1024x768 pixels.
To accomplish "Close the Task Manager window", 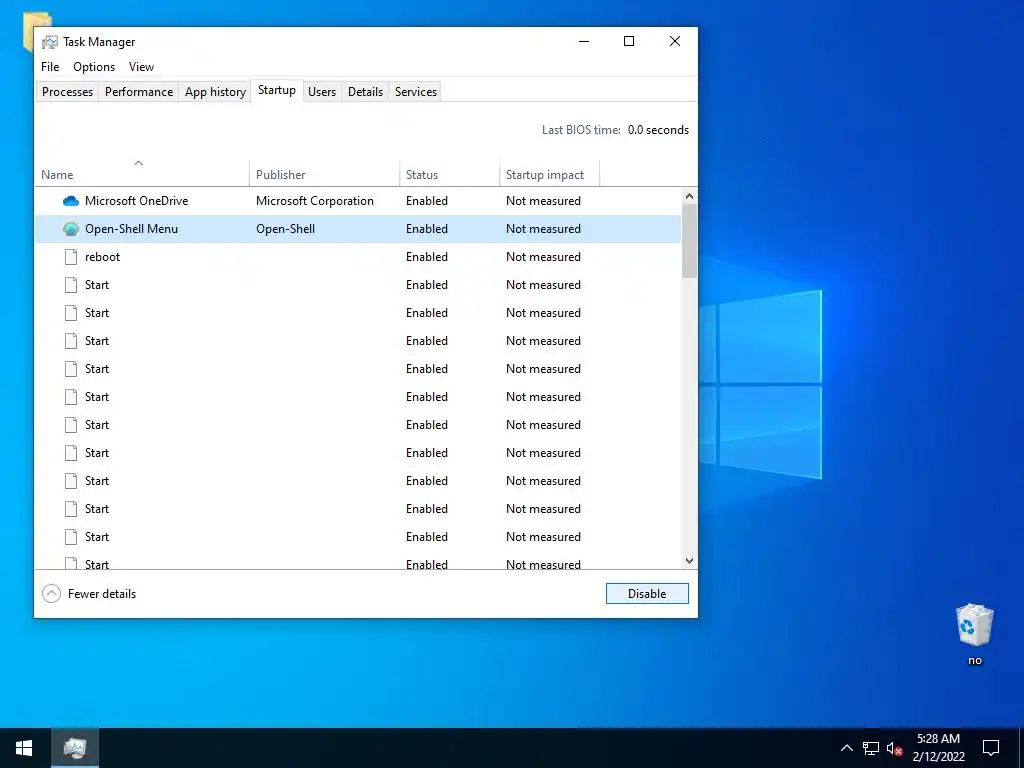I will [675, 41].
